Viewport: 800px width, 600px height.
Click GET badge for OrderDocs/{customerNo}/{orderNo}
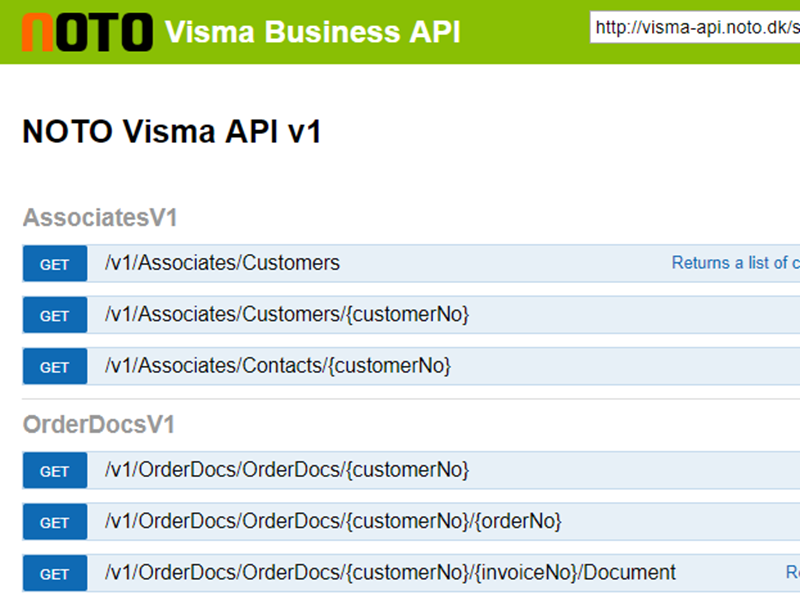54,523
